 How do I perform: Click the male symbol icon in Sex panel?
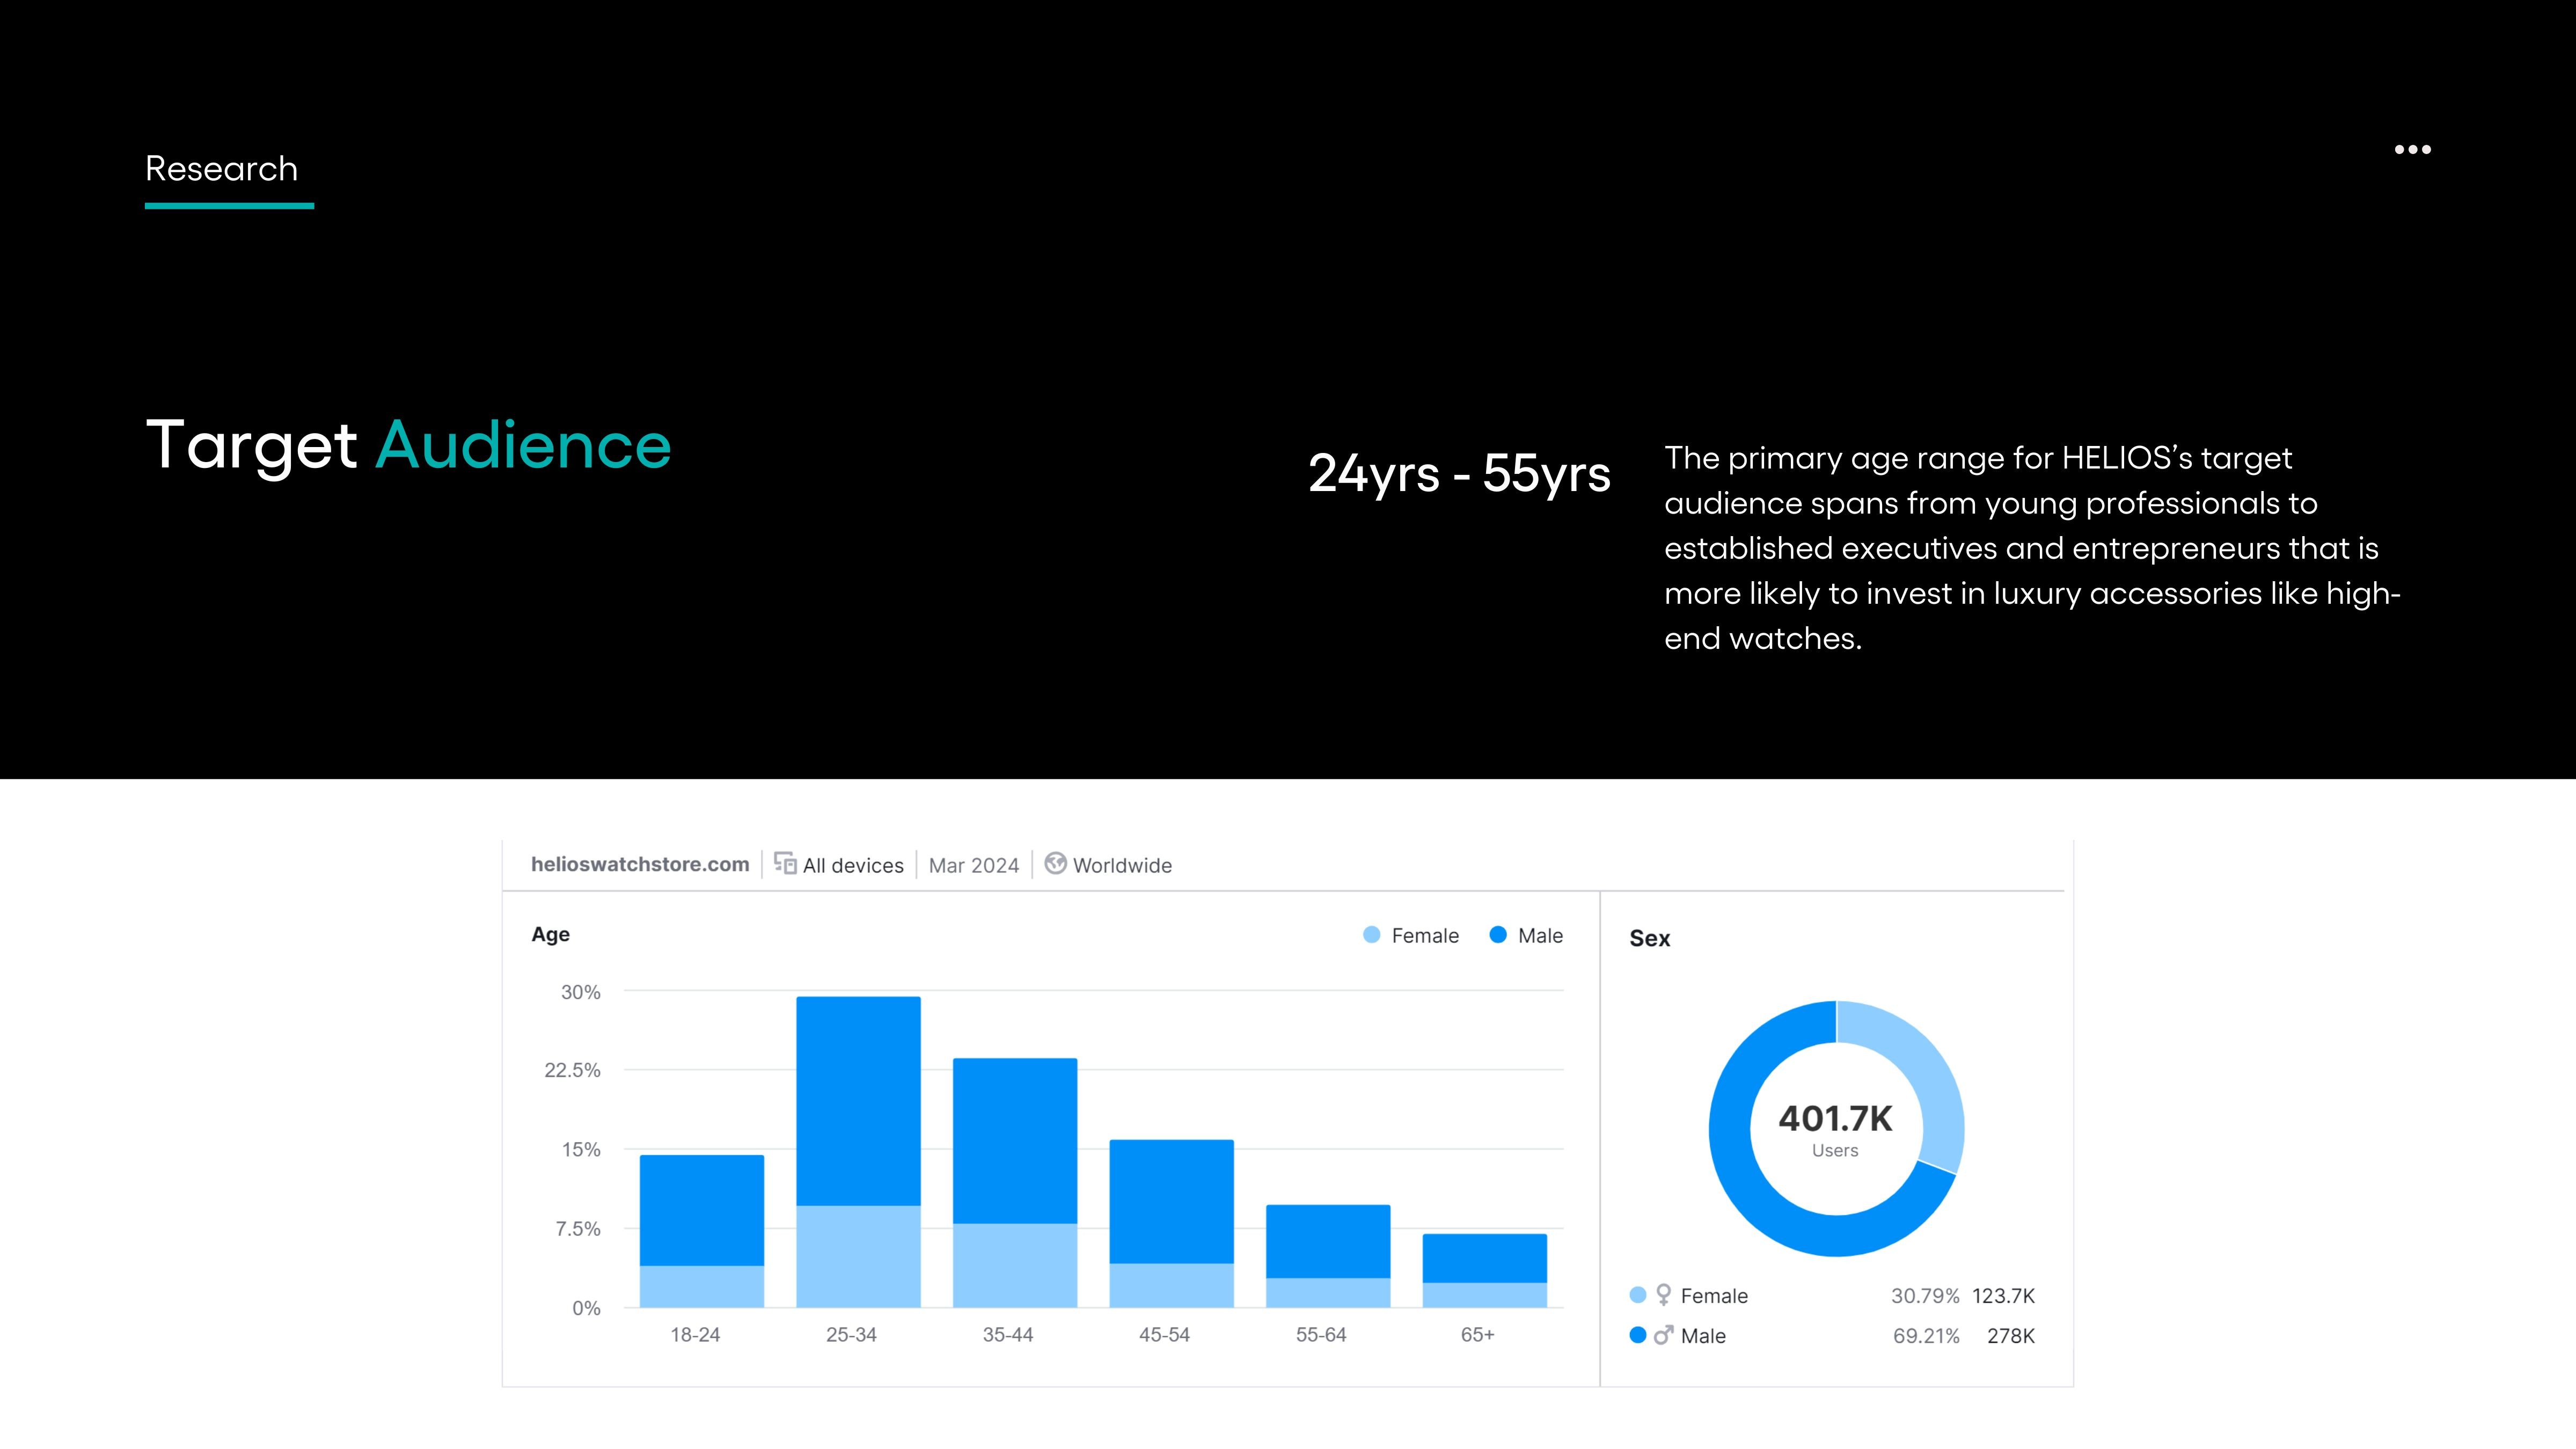[x=1663, y=1335]
